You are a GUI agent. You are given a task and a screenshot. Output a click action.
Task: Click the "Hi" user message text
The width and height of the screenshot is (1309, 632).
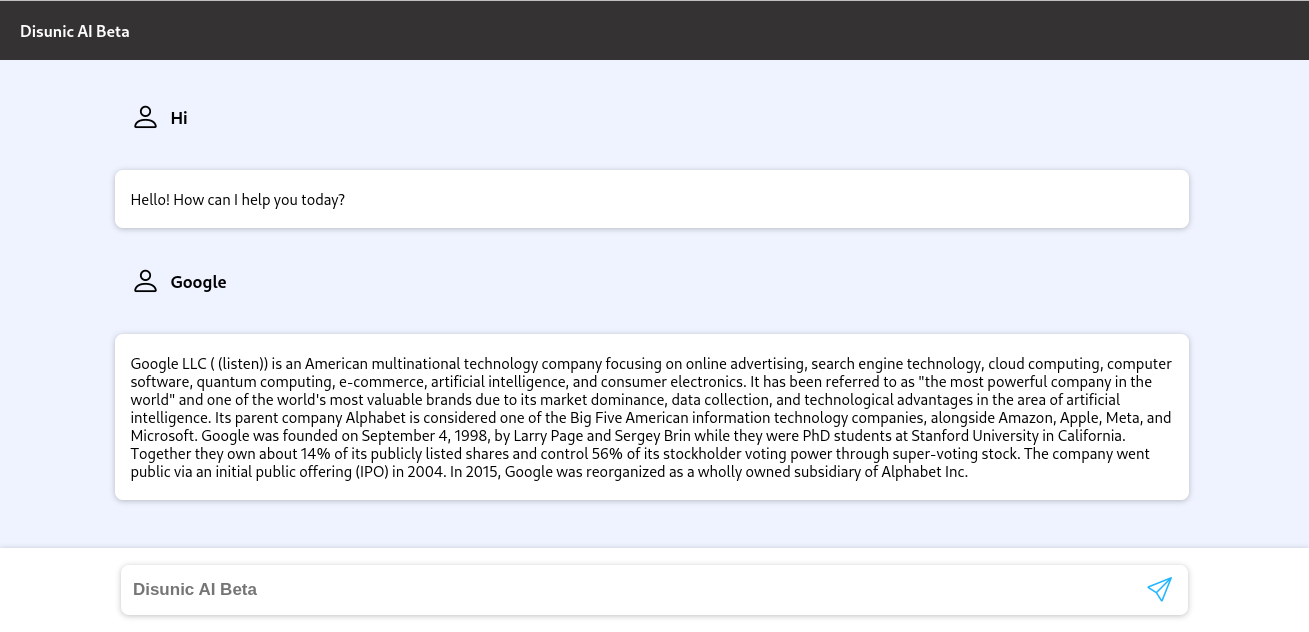179,118
